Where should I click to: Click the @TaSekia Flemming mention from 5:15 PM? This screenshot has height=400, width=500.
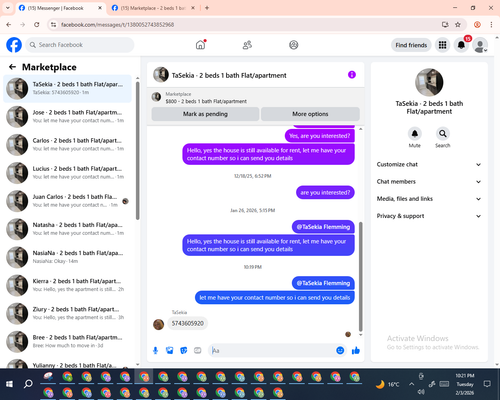pos(323,227)
